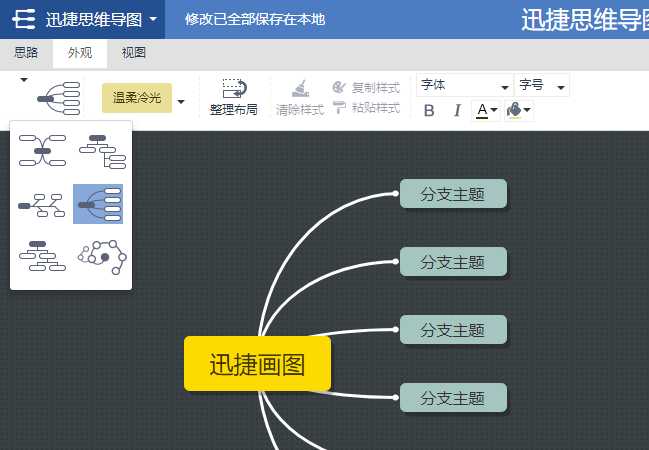Choose the catalog organization layout
This screenshot has width=649, height=450.
coord(102,152)
